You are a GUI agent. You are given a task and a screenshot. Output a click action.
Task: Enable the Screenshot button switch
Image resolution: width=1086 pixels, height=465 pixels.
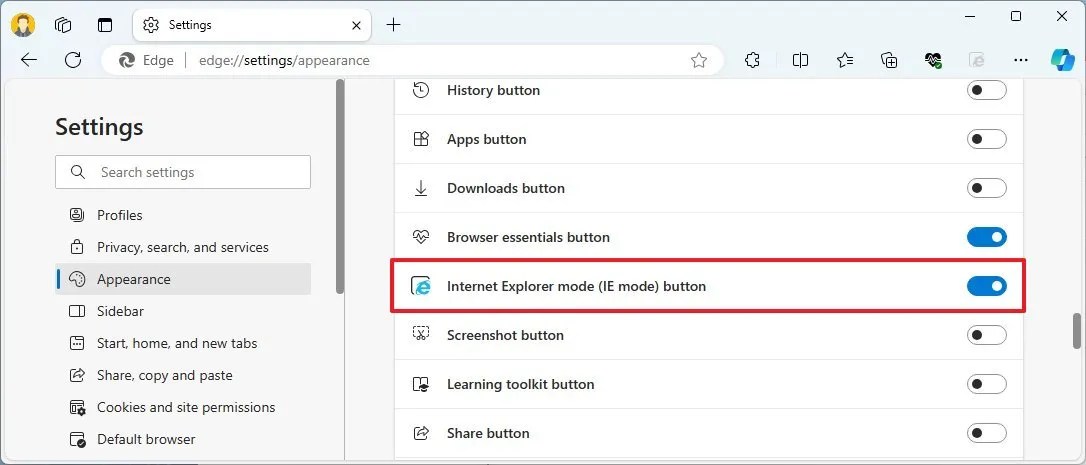[986, 335]
